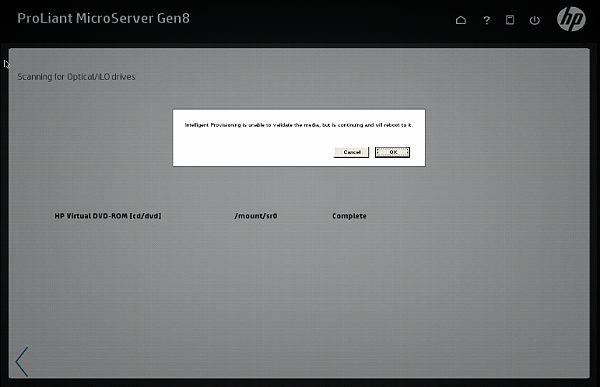Click the Complete status text
Image resolution: width=600 pixels, height=387 pixels.
pyautogui.click(x=349, y=216)
